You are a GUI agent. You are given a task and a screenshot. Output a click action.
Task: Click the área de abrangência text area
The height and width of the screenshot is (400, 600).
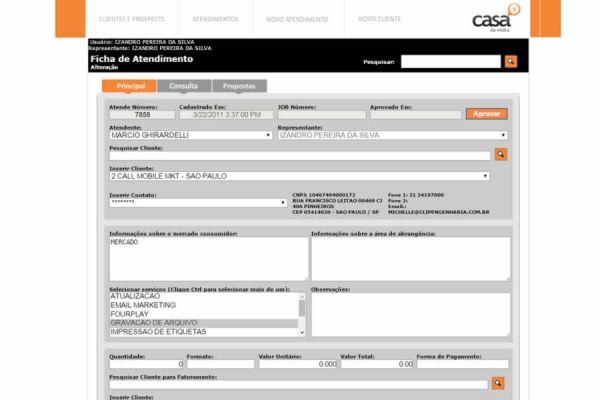pos(411,259)
